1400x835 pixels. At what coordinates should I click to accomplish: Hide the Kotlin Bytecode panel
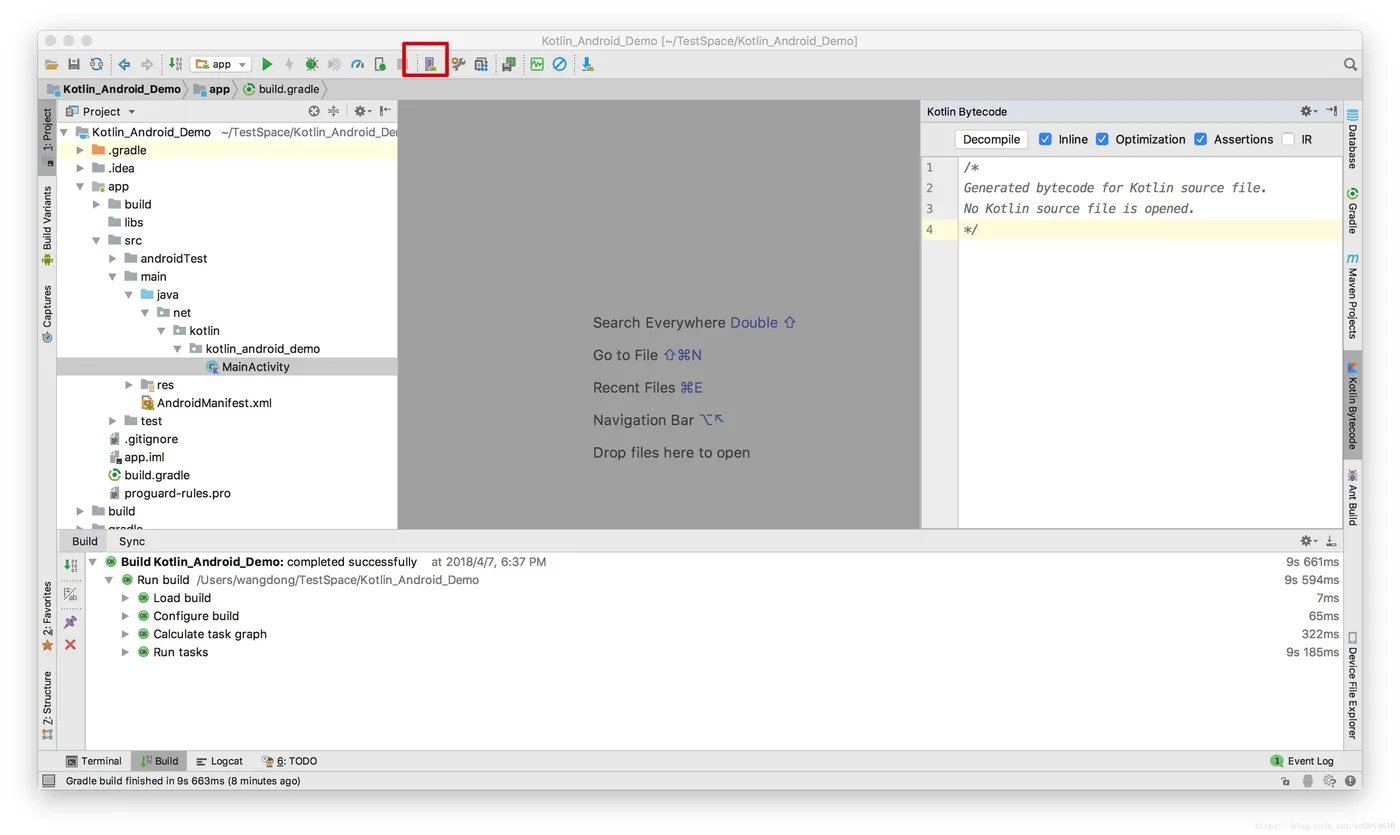point(1331,111)
